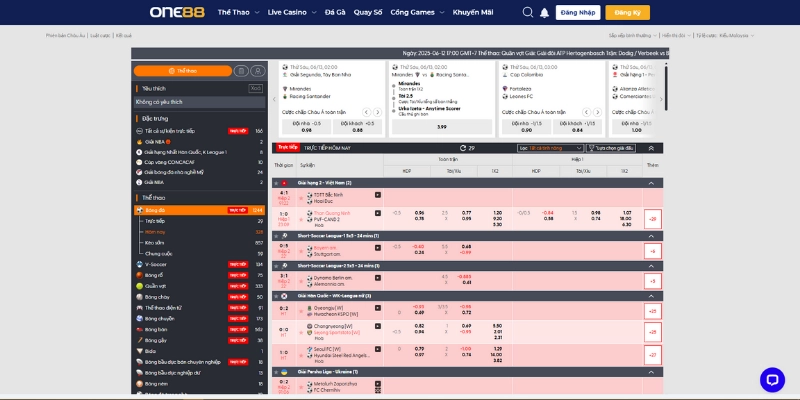The height and width of the screenshot is (400, 800).
Task: Go to Quay Số menu item
Action: point(368,12)
